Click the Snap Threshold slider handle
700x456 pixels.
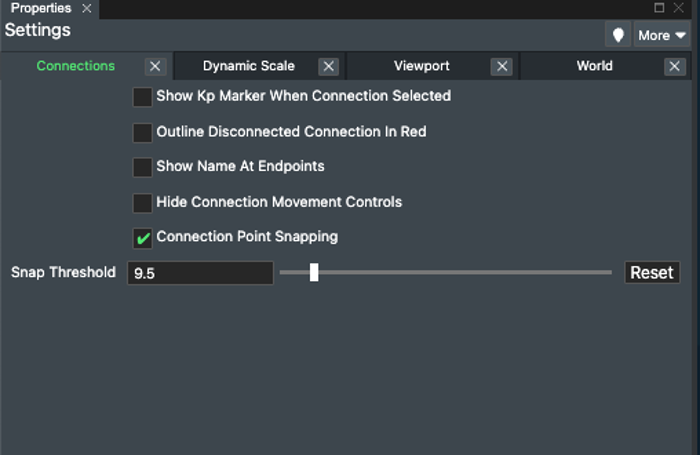click(x=314, y=272)
